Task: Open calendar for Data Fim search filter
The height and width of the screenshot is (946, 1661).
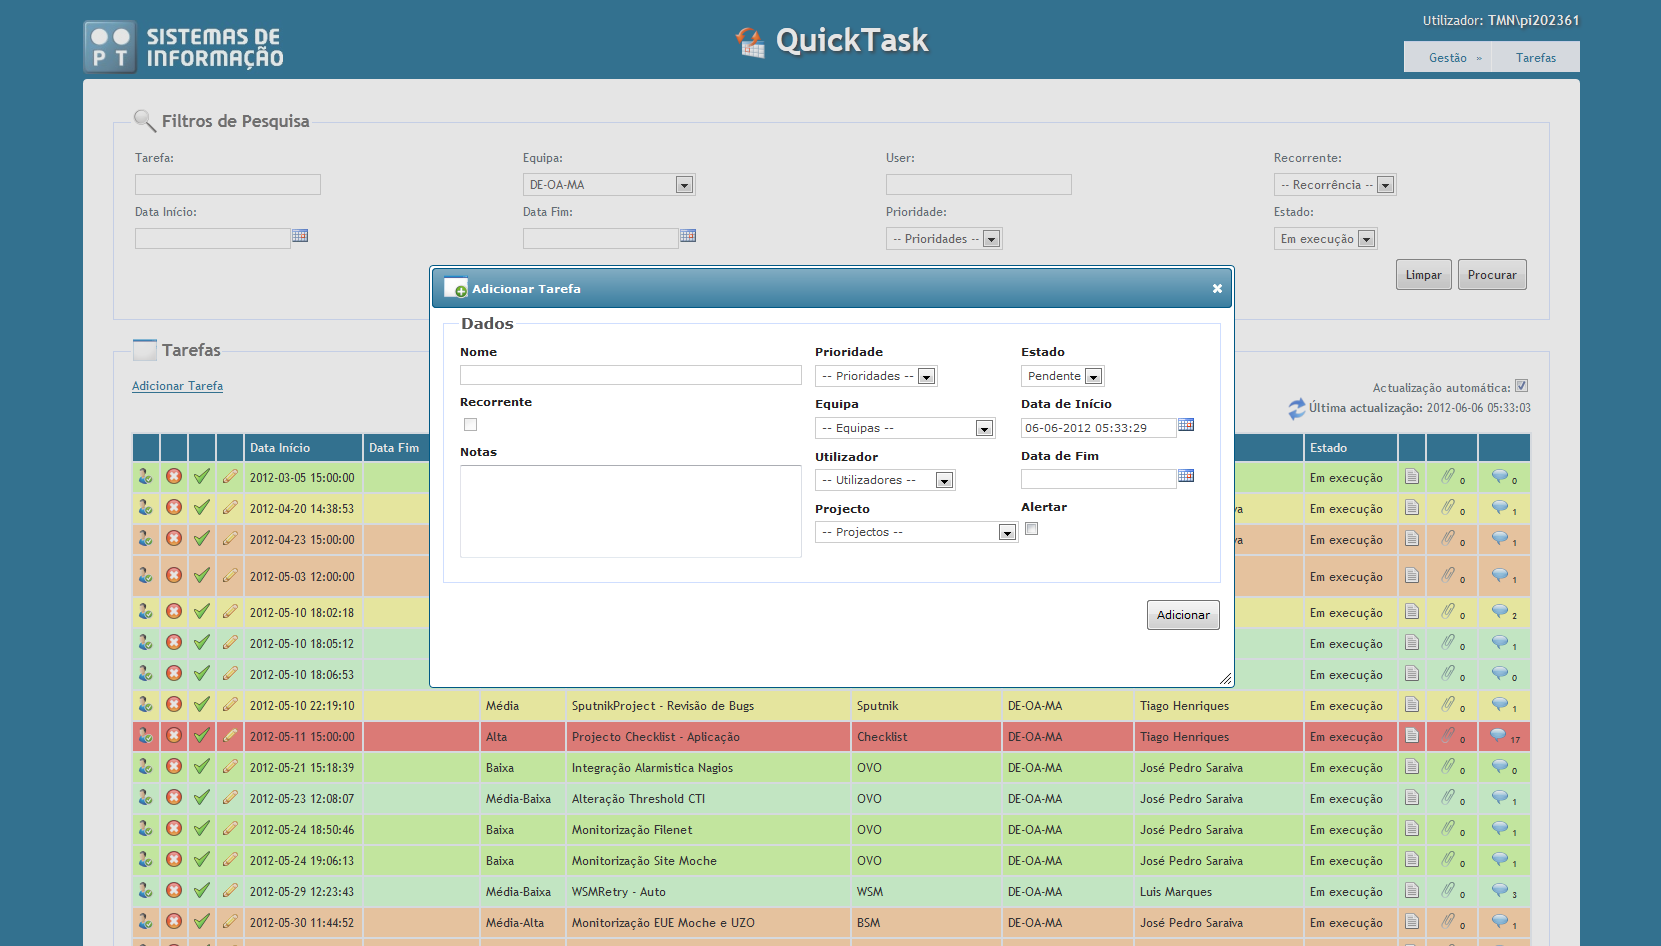Action: tap(688, 236)
